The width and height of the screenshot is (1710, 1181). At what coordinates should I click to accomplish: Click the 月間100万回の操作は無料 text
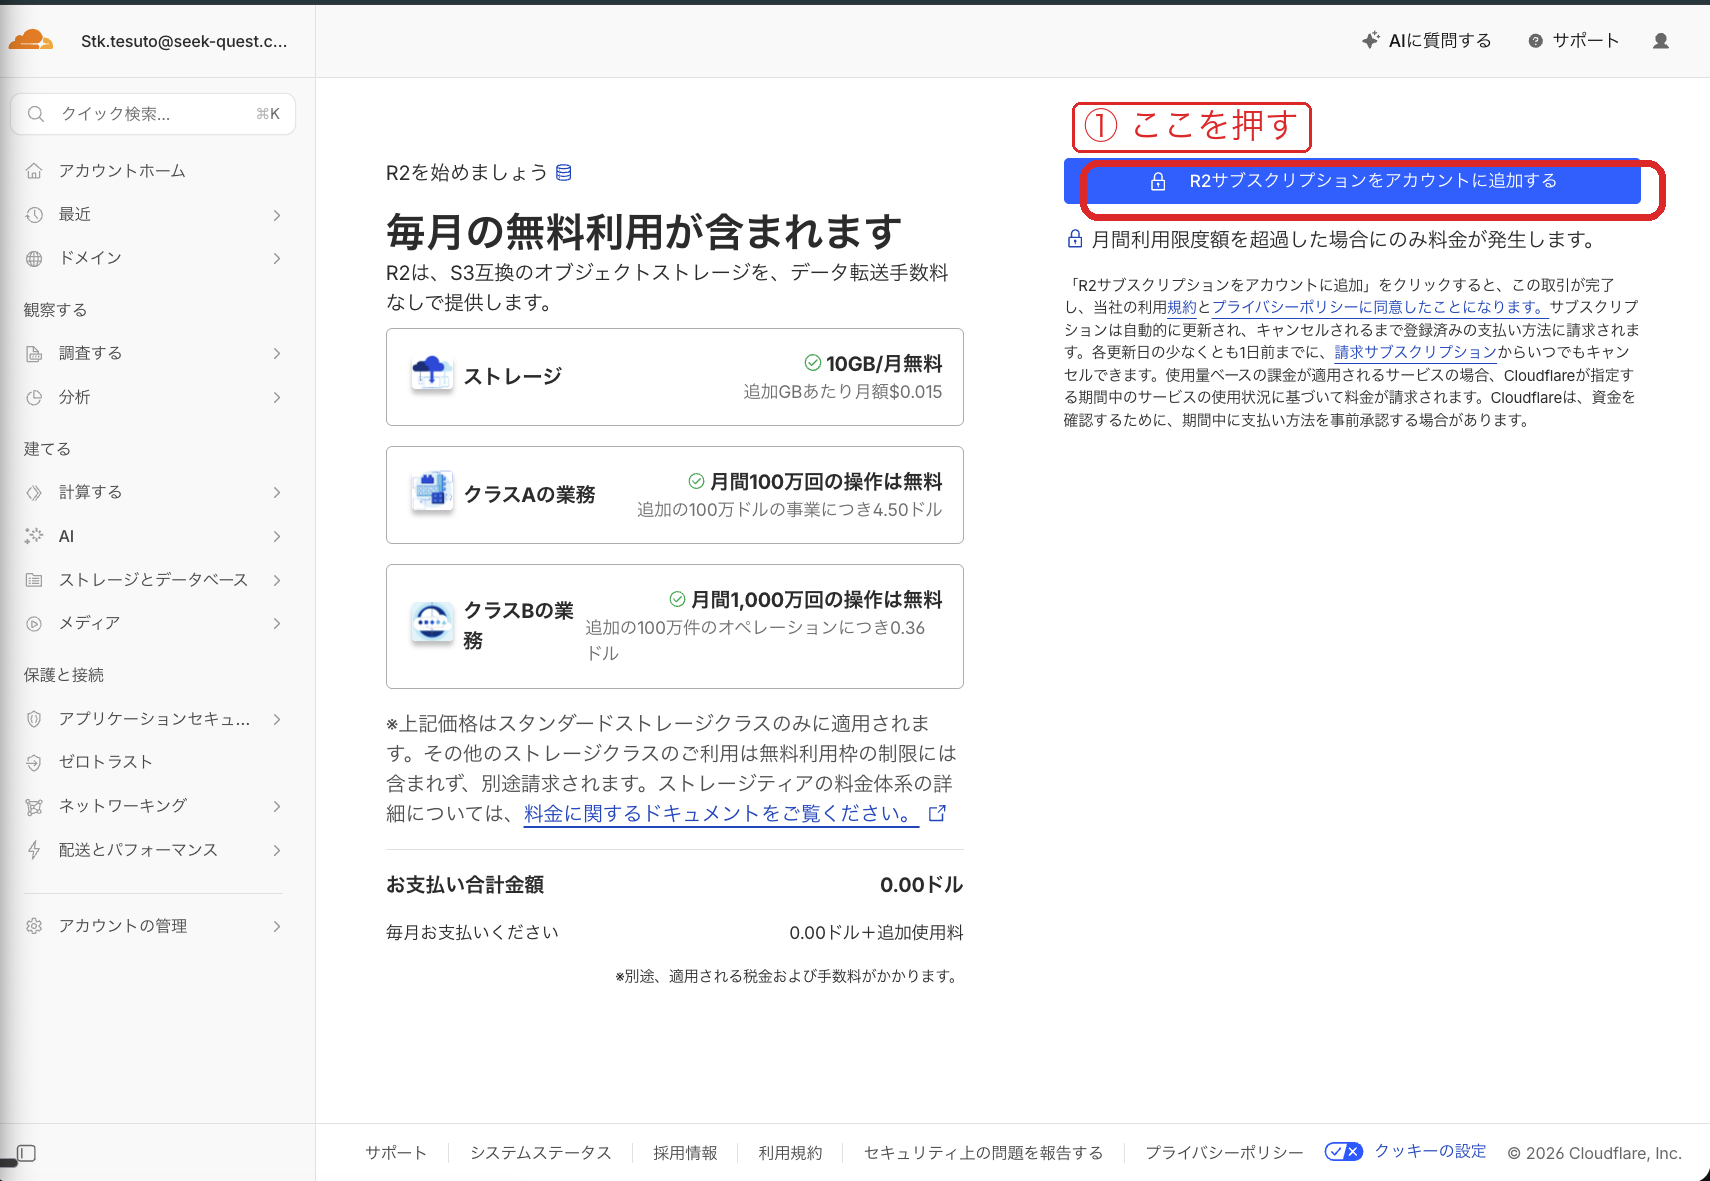point(826,481)
